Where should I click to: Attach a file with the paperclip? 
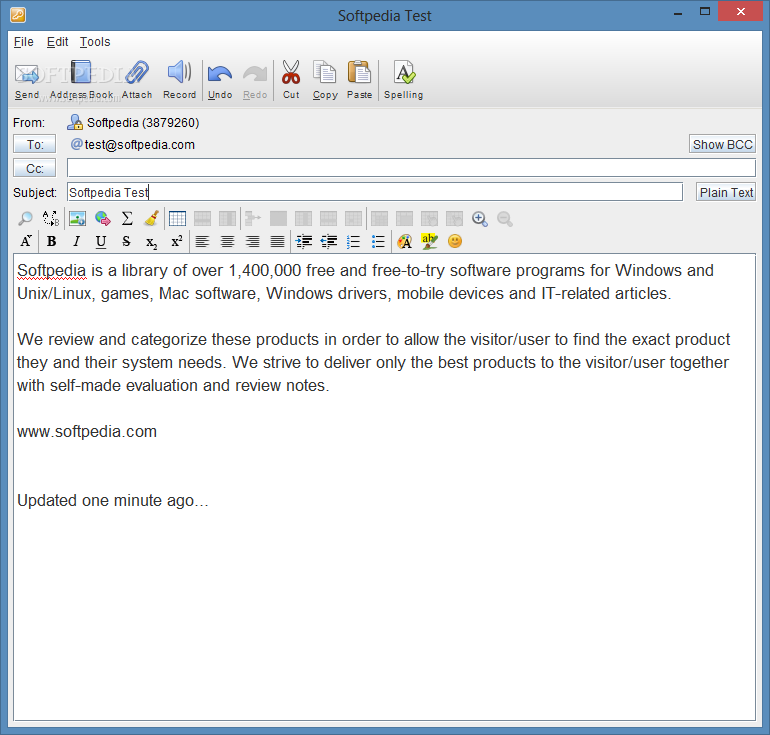pos(137,80)
